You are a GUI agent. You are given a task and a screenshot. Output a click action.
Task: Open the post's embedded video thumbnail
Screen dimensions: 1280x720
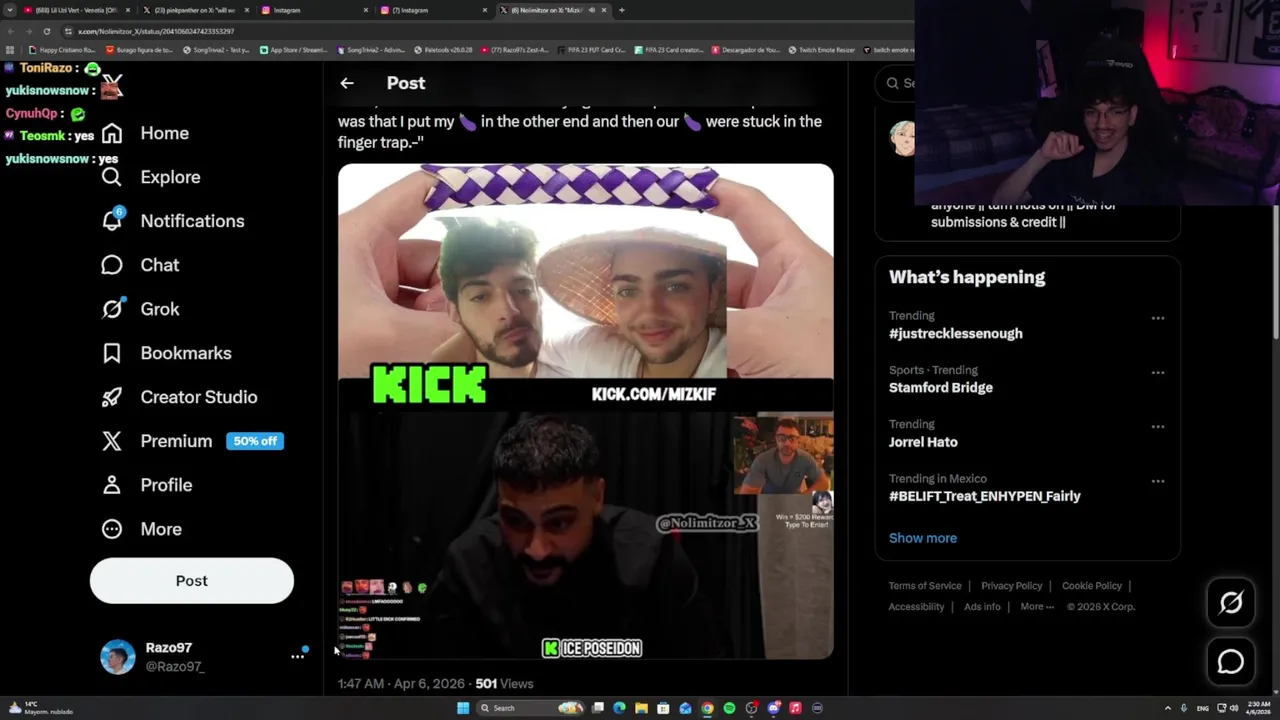(585, 411)
